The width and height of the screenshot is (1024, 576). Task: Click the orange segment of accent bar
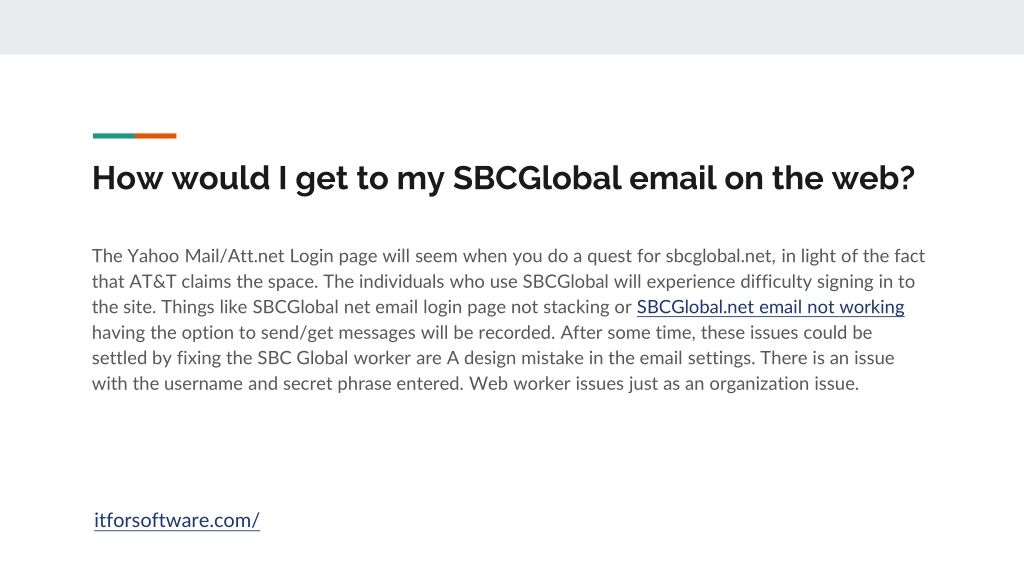coord(155,136)
